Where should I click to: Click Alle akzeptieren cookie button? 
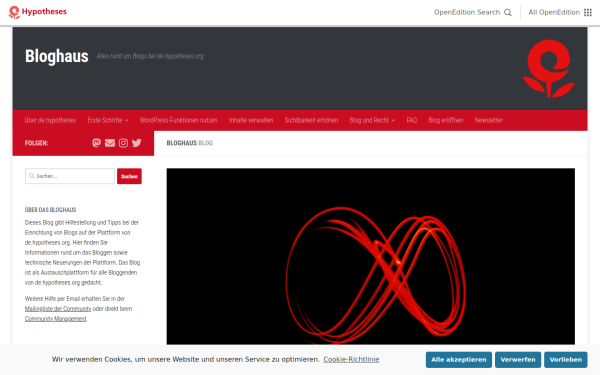(x=459, y=360)
